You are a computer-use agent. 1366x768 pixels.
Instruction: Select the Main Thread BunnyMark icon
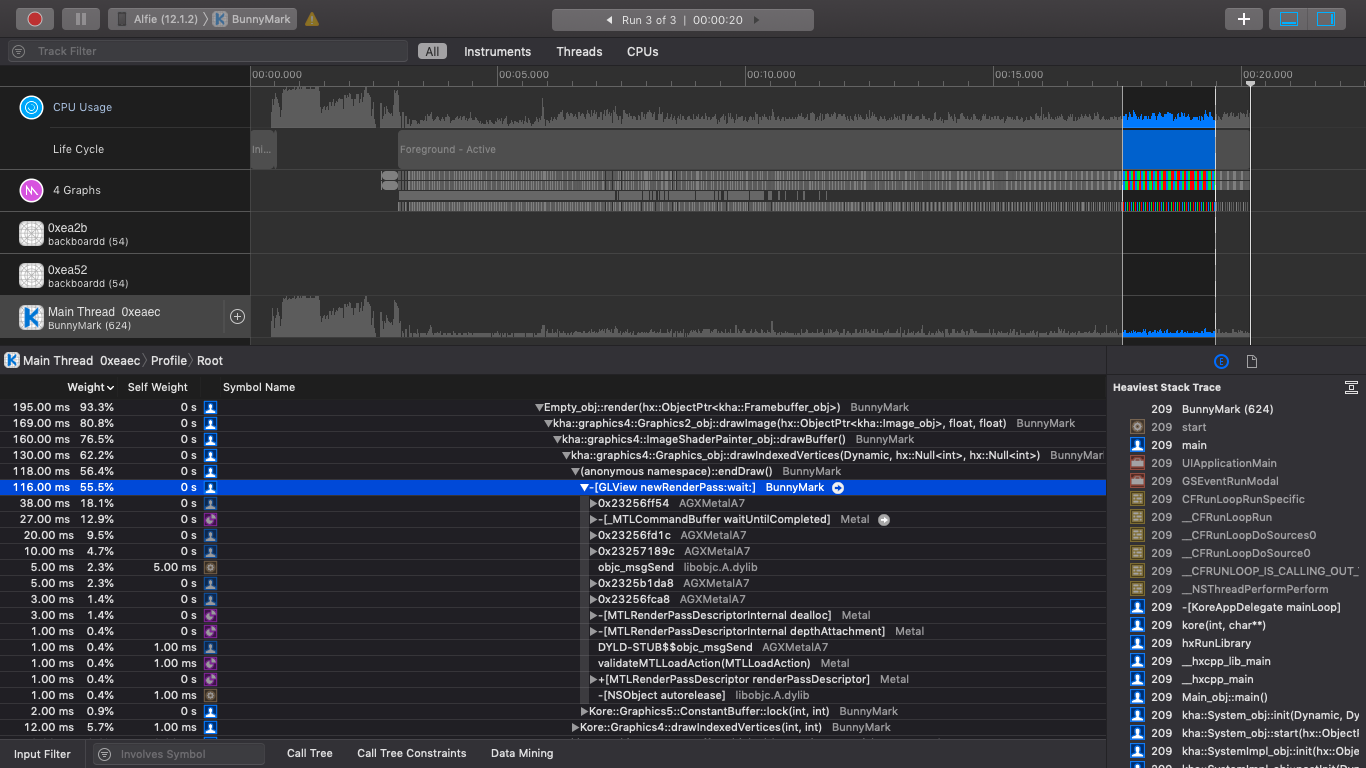(x=32, y=317)
